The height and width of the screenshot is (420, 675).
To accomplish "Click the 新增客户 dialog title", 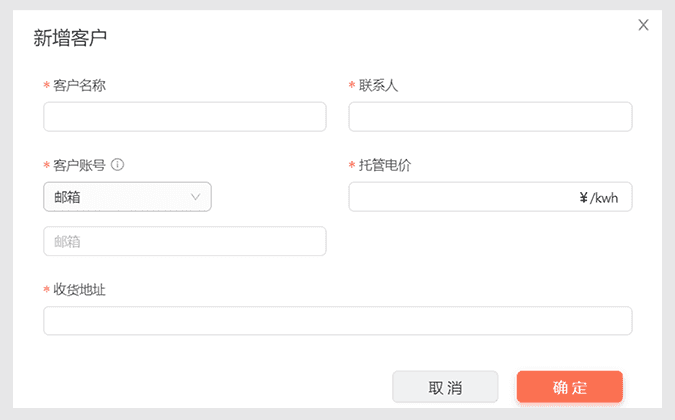I will point(70,38).
